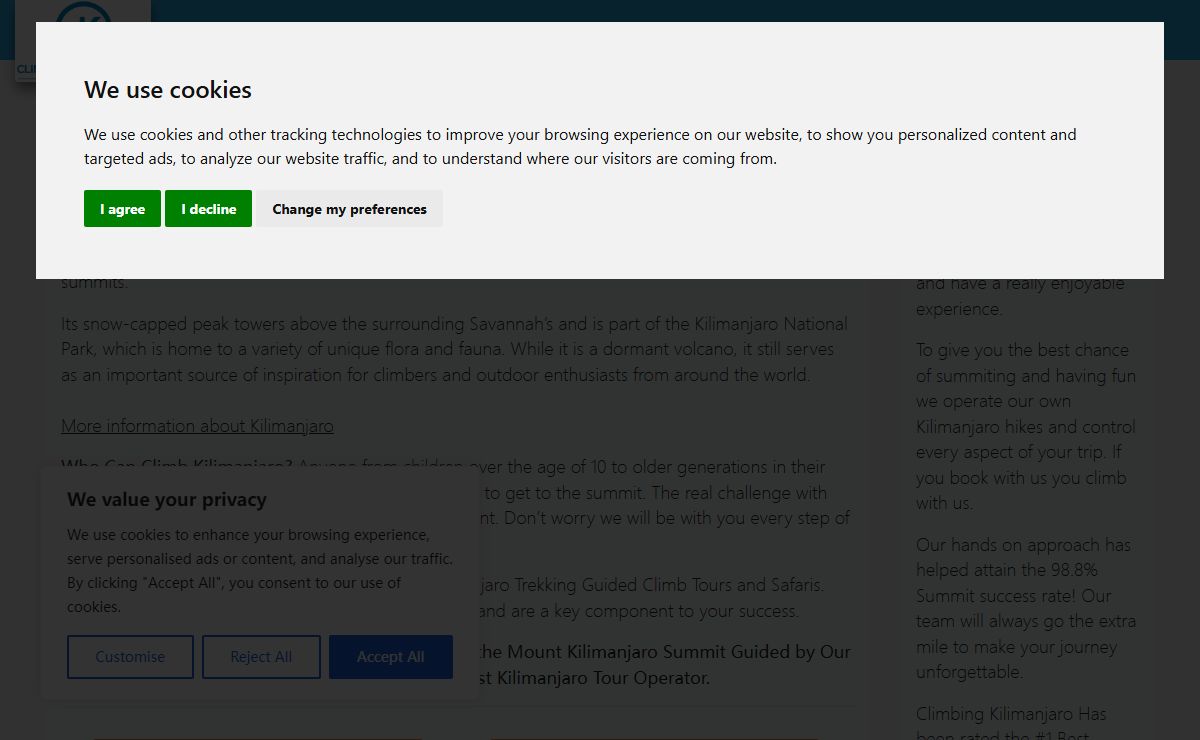Screen dimensions: 1200x740
Task: Click the paragraph beginning "Its snow-capped peak towers"
Action: [454, 350]
